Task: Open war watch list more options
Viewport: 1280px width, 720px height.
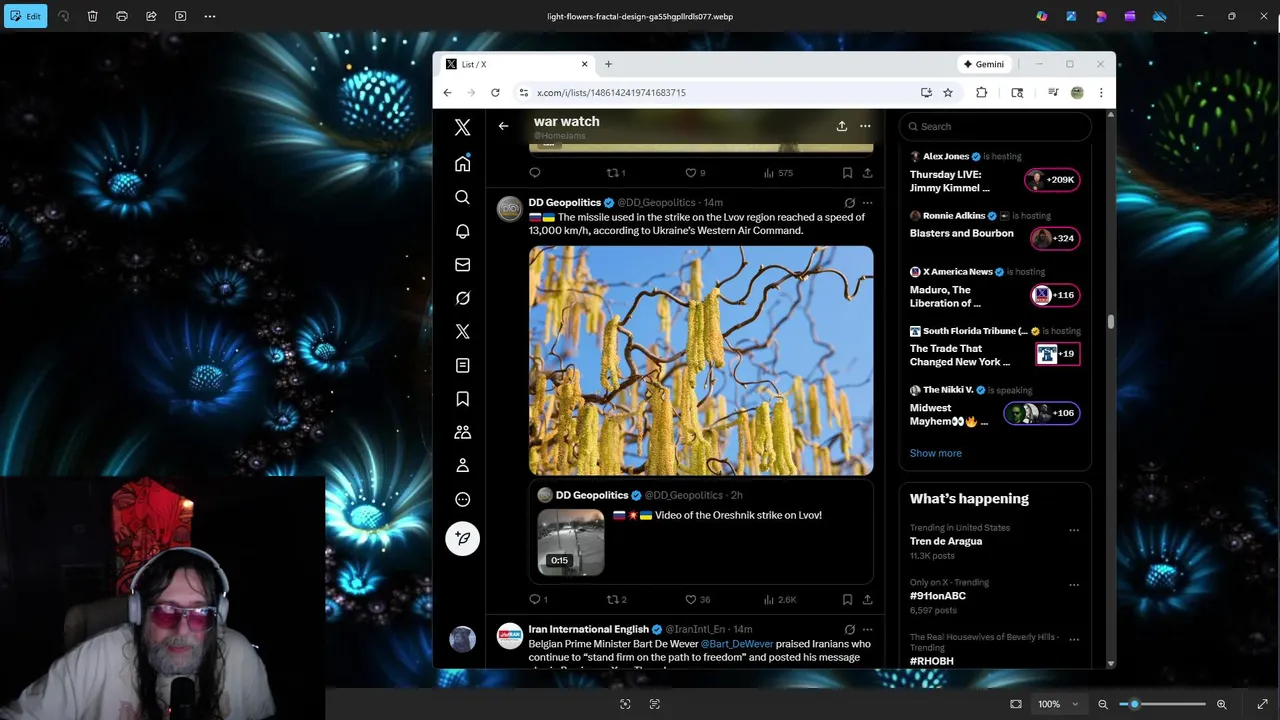Action: point(865,126)
